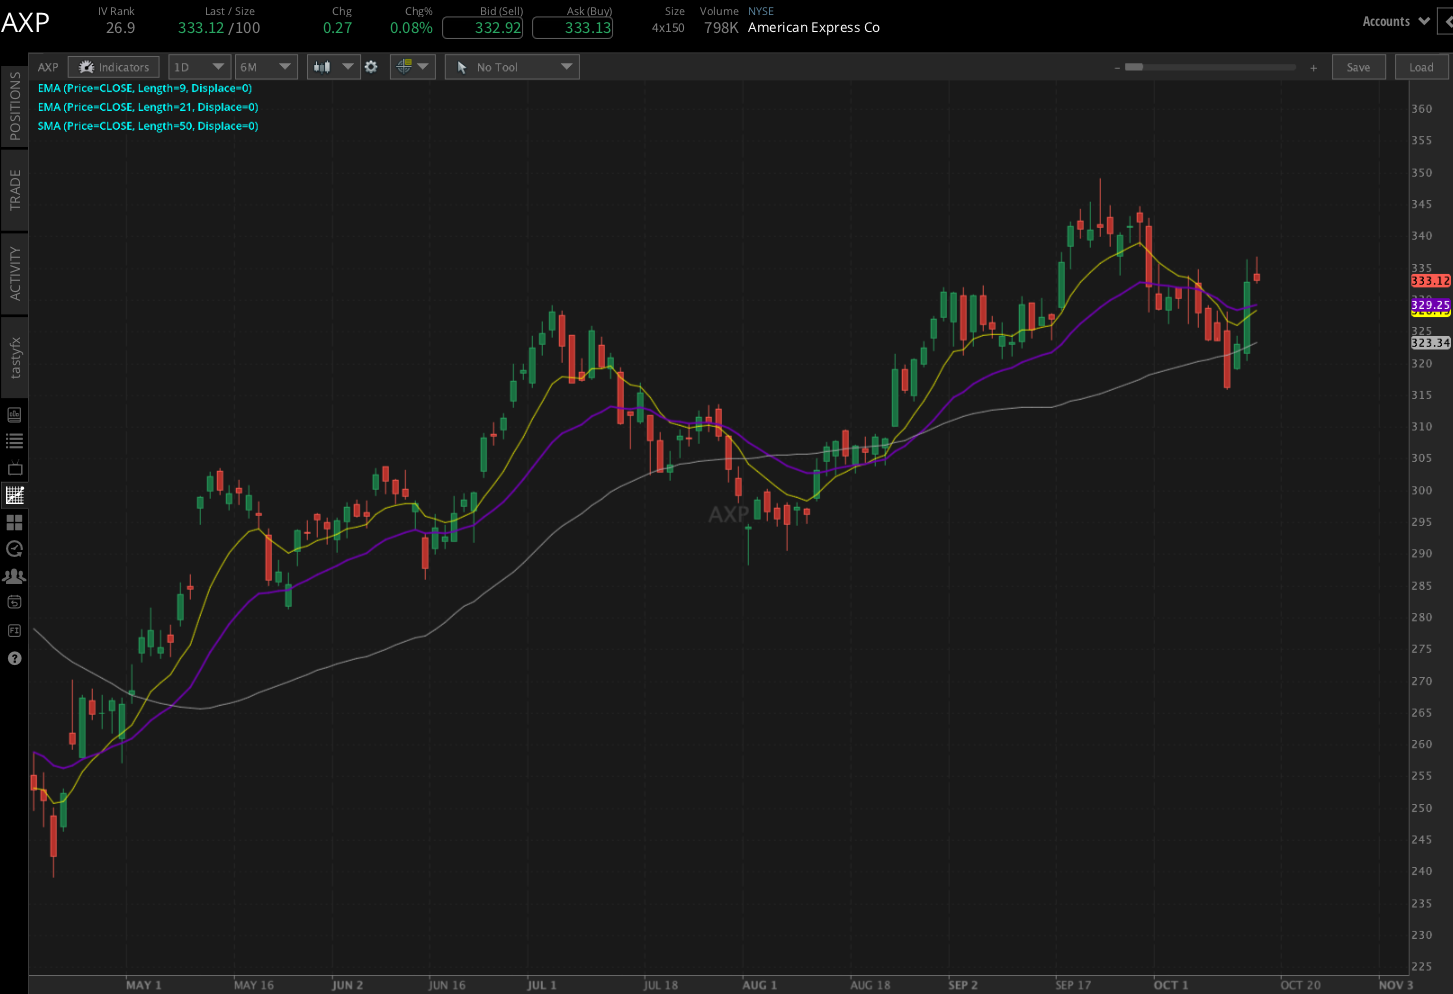Viewport: 1453px width, 994px height.
Task: Select the chart tool icon in sidebar
Action: tap(15, 494)
